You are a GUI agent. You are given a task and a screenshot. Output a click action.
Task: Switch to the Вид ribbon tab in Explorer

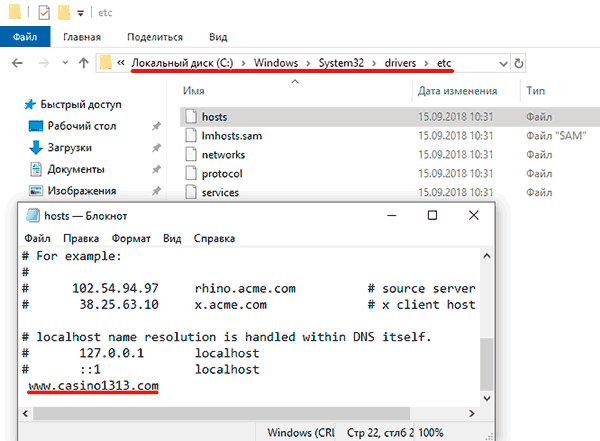[x=218, y=37]
